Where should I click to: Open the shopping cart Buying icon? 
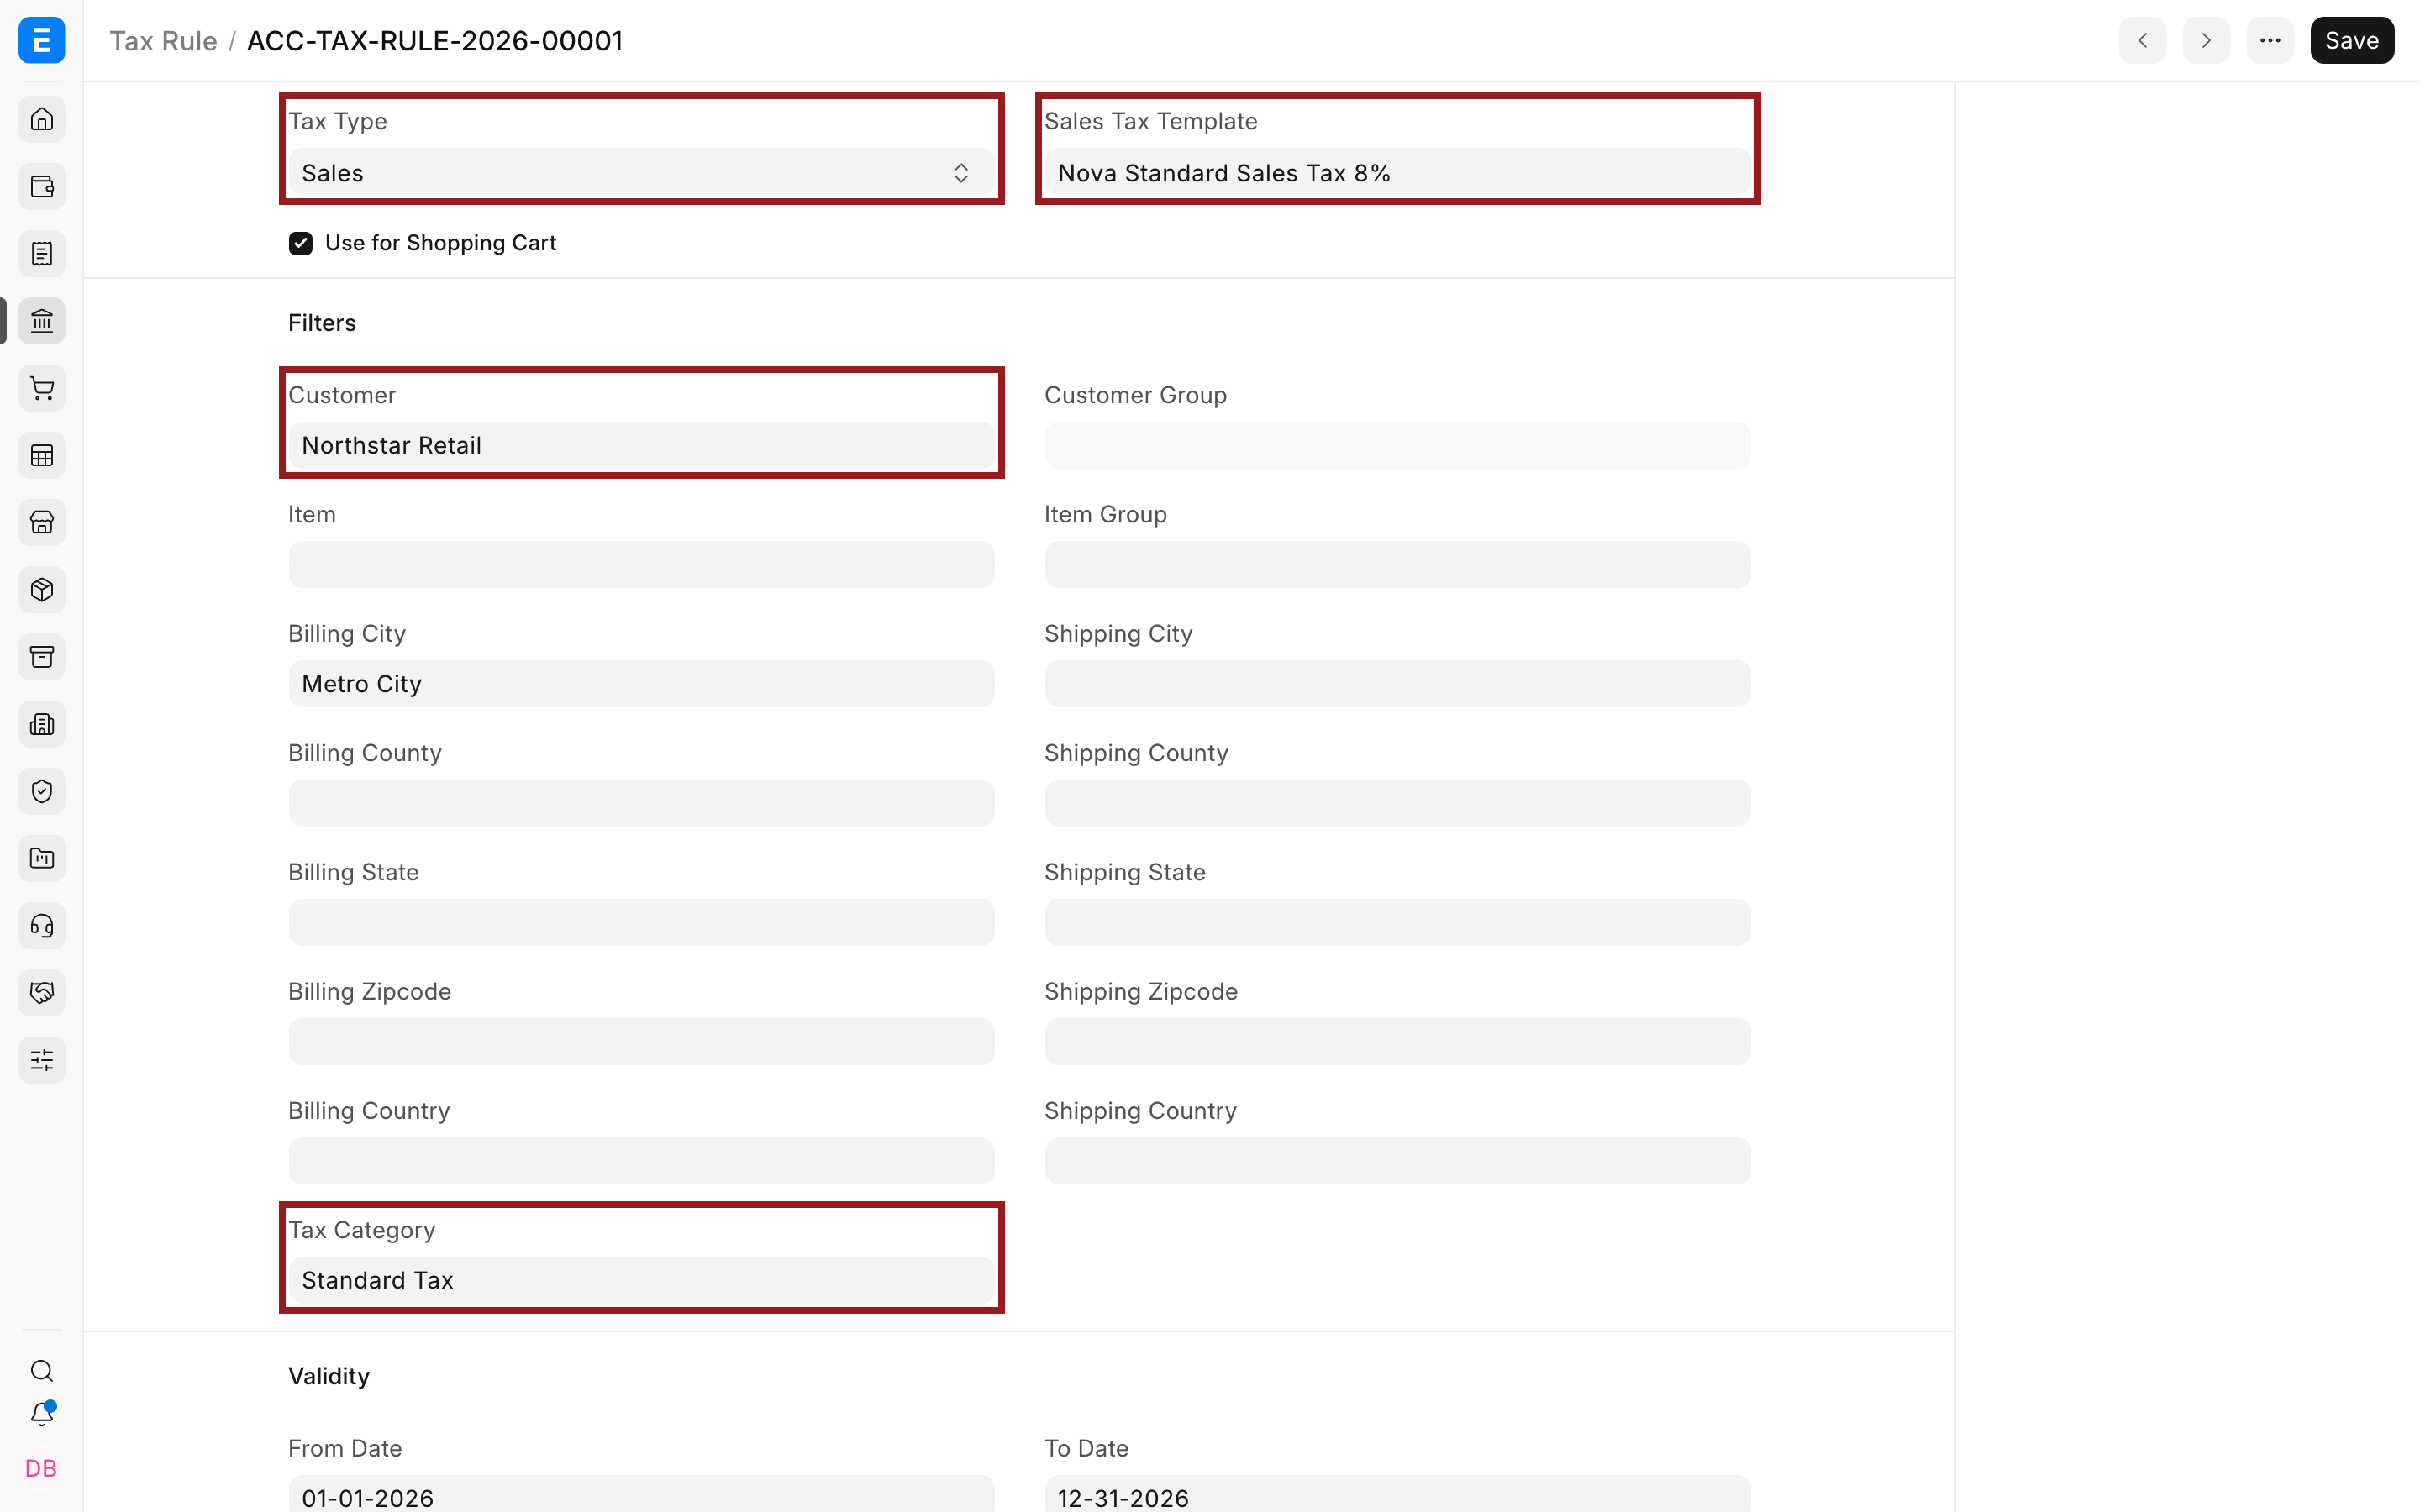point(42,388)
